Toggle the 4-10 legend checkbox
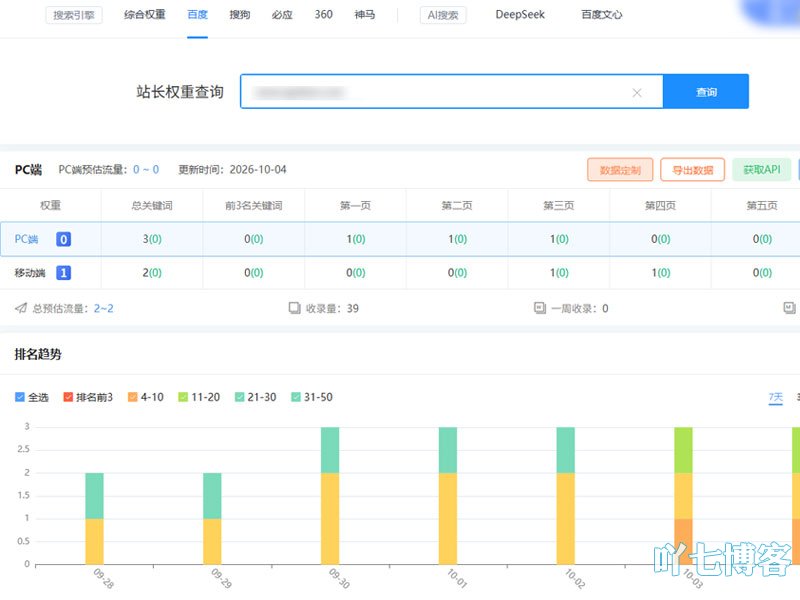800x600 pixels. coord(133,397)
